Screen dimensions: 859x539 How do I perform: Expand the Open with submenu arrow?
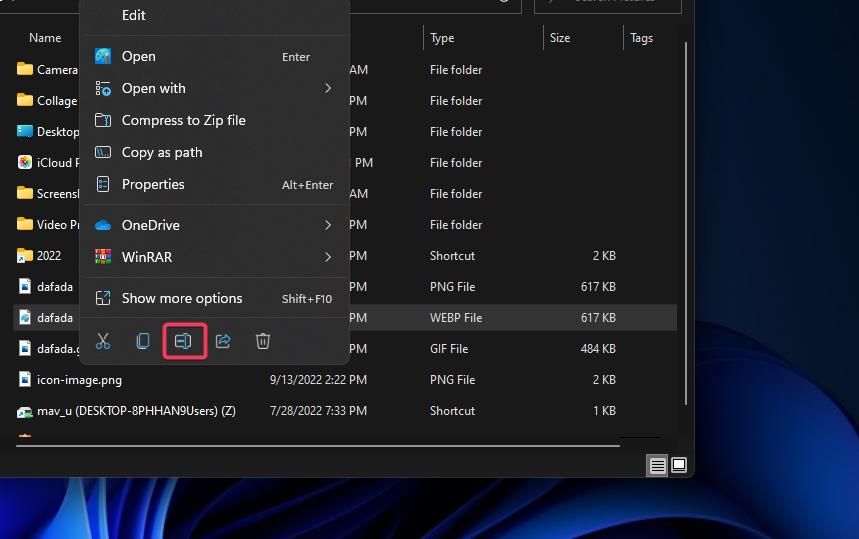328,88
